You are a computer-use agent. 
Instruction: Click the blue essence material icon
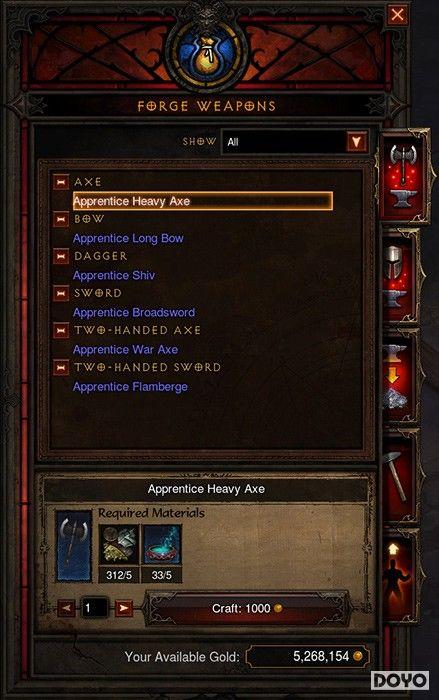162,546
